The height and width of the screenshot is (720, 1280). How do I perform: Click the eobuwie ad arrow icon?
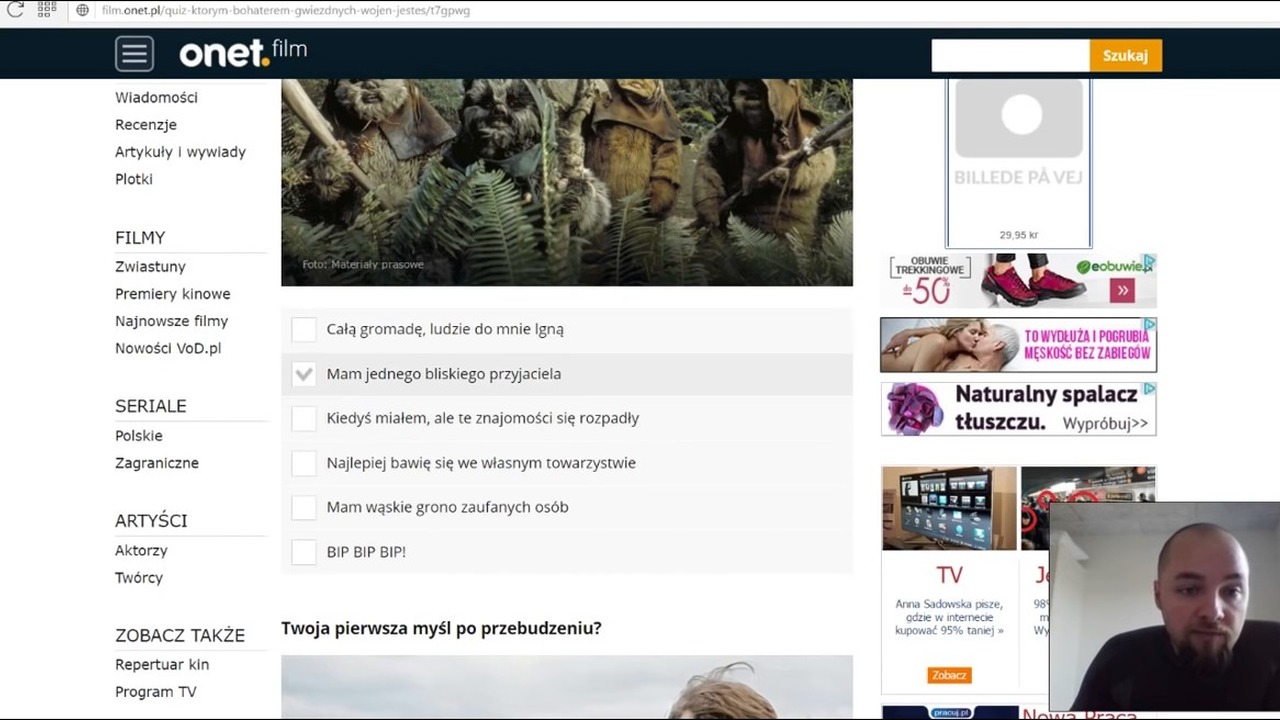coord(1122,291)
